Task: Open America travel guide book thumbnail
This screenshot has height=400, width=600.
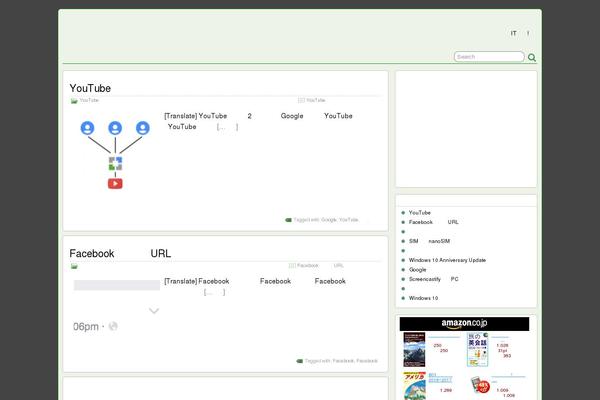Action: pyautogui.click(x=414, y=386)
